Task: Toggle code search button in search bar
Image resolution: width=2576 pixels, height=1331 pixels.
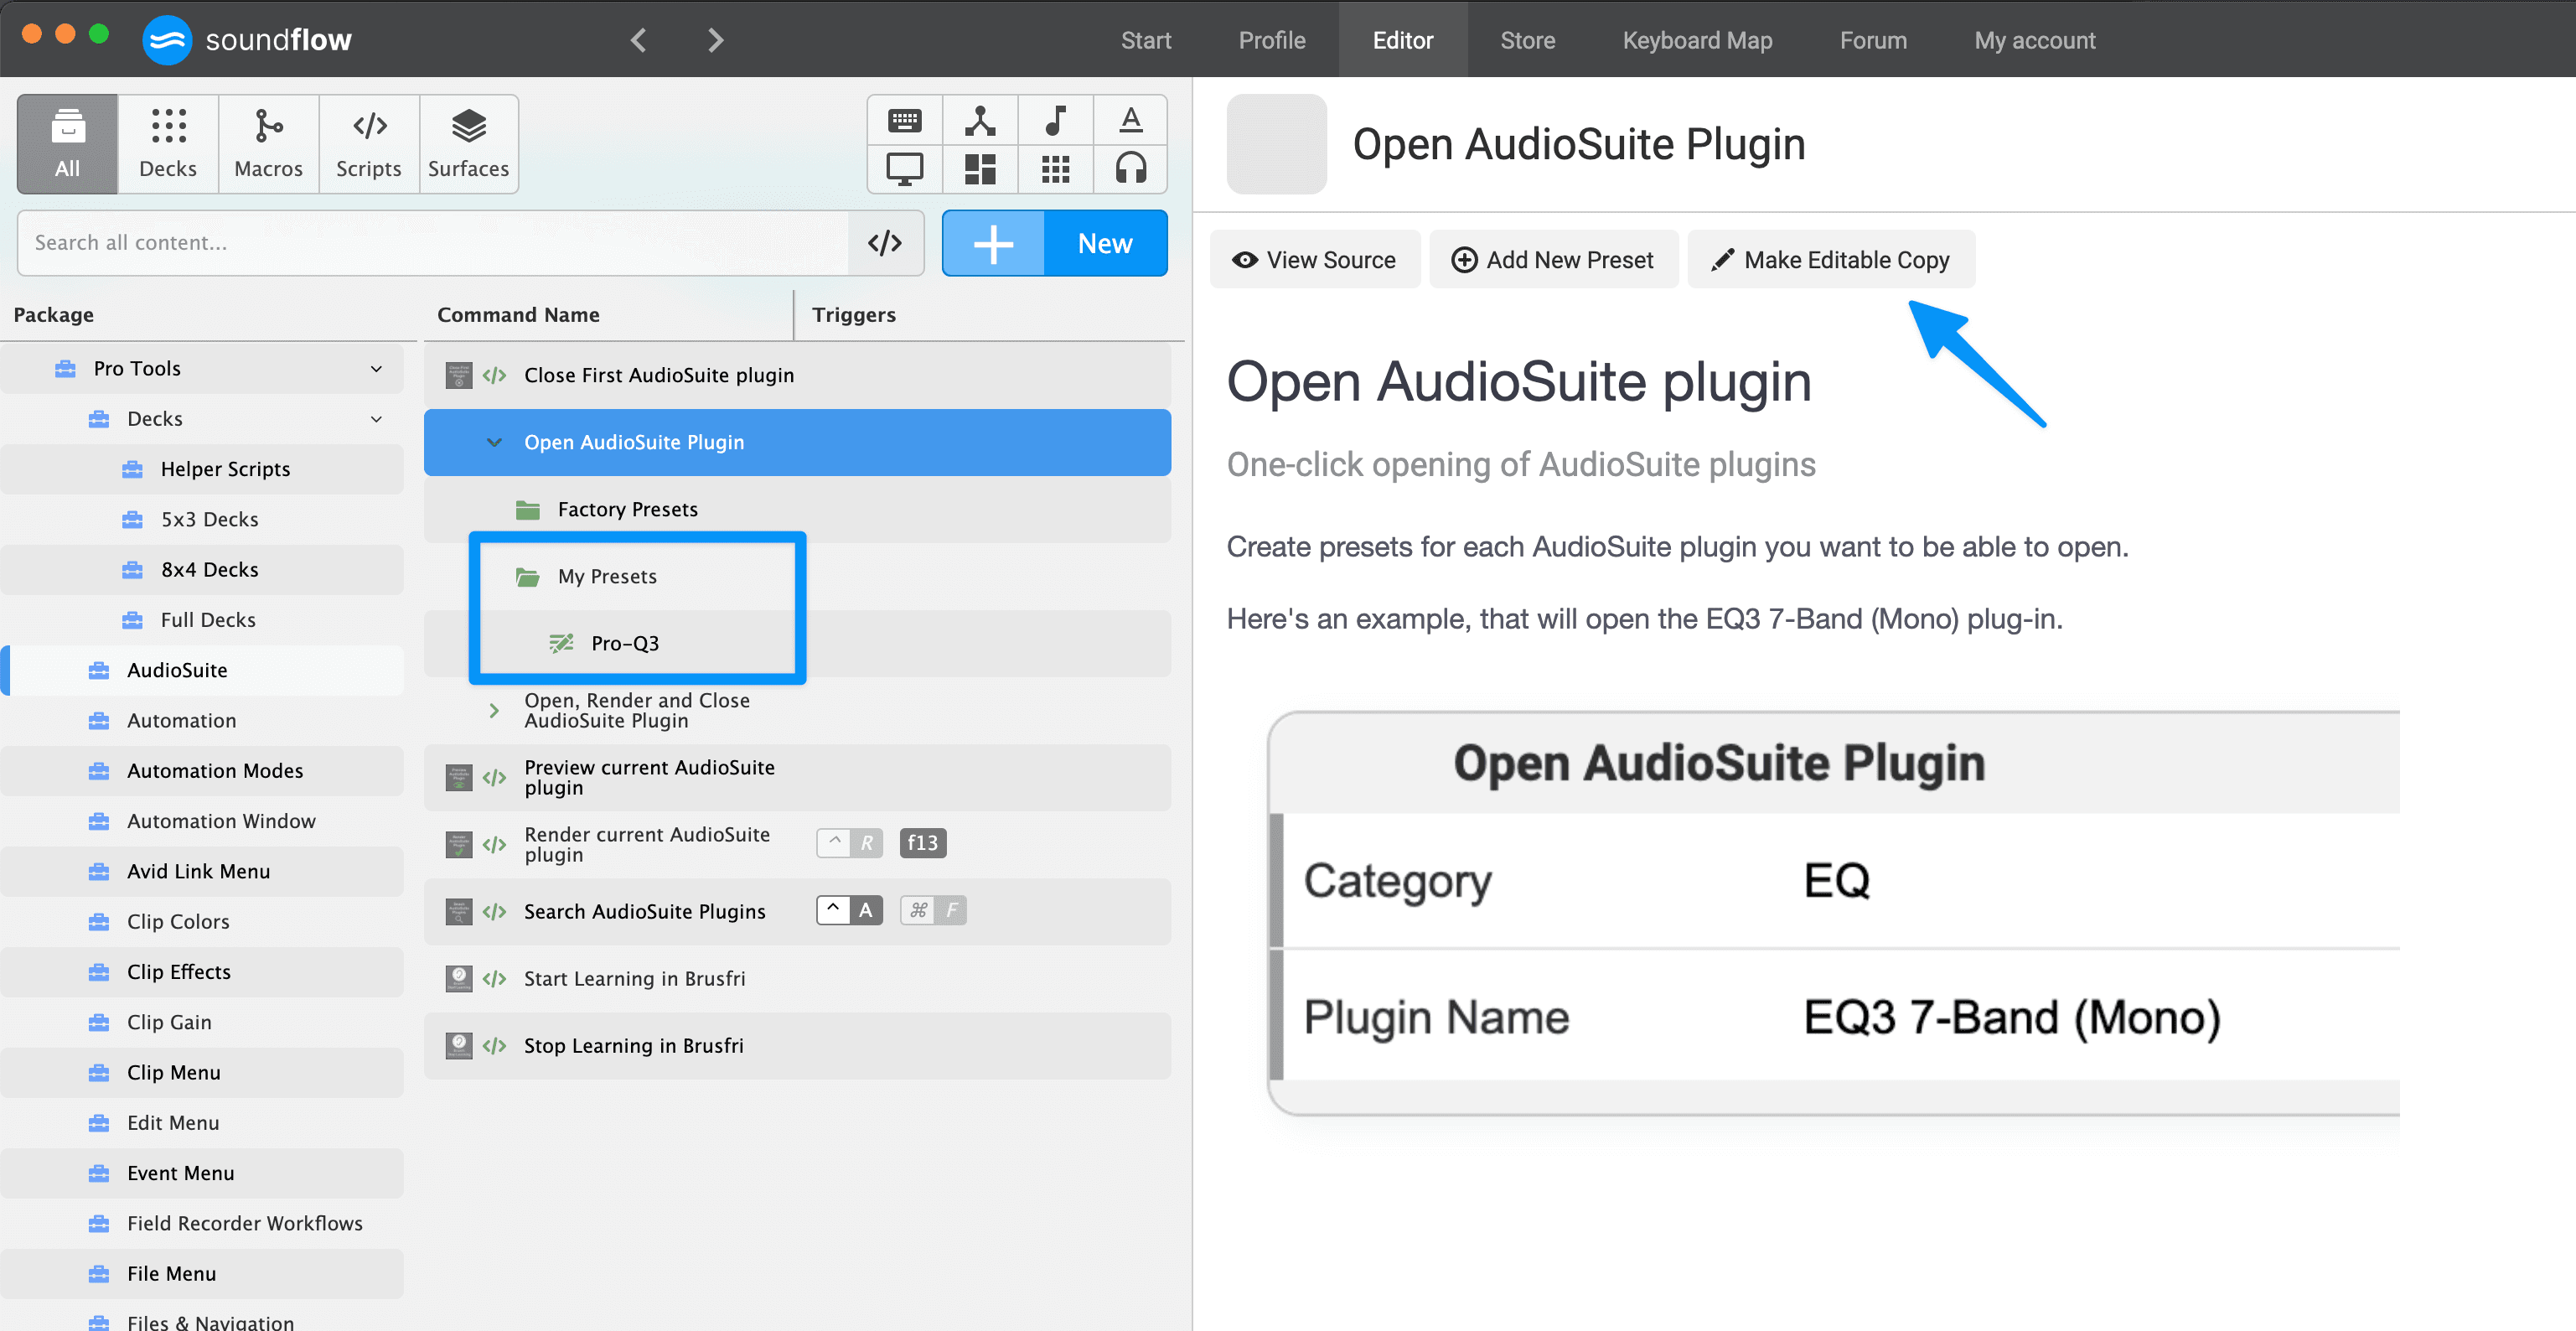Action: (x=885, y=243)
